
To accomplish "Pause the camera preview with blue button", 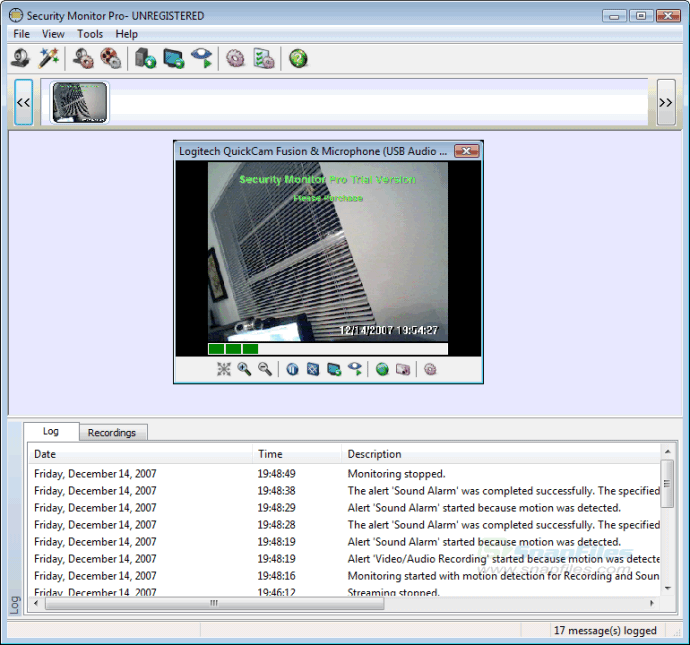I will pos(292,369).
